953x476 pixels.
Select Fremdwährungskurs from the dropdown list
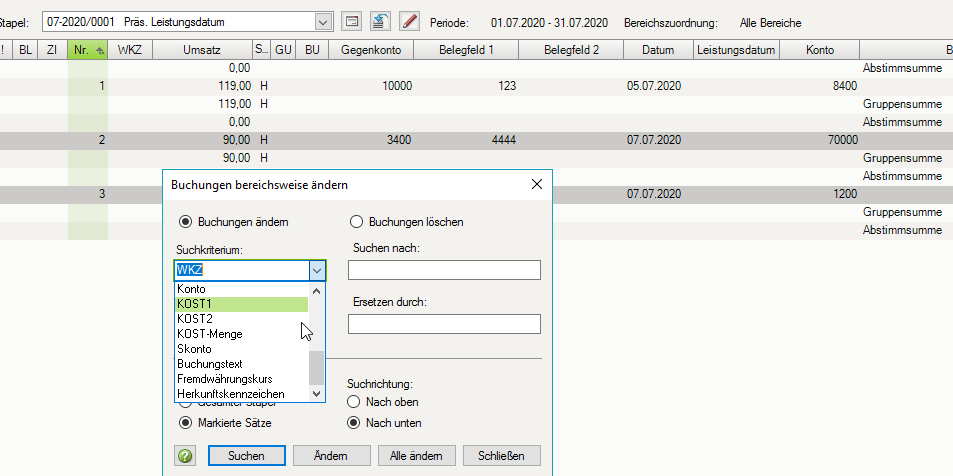224,379
